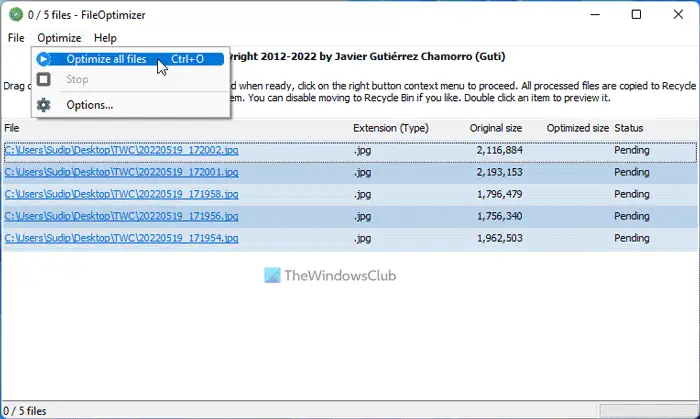Viewport: 700px width, 419px height.
Task: Choose Optimize all files
Action: pyautogui.click(x=130, y=59)
